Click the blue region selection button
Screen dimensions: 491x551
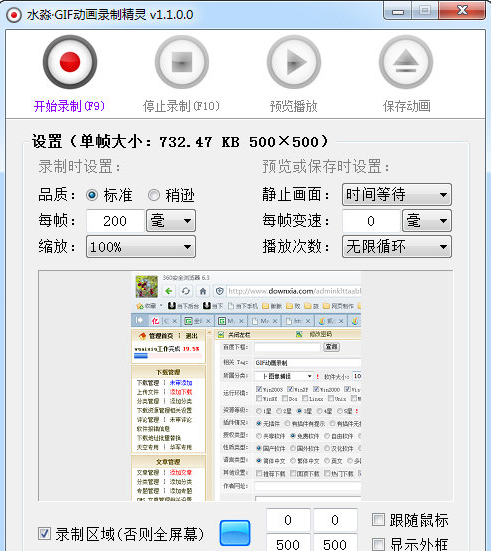click(235, 533)
